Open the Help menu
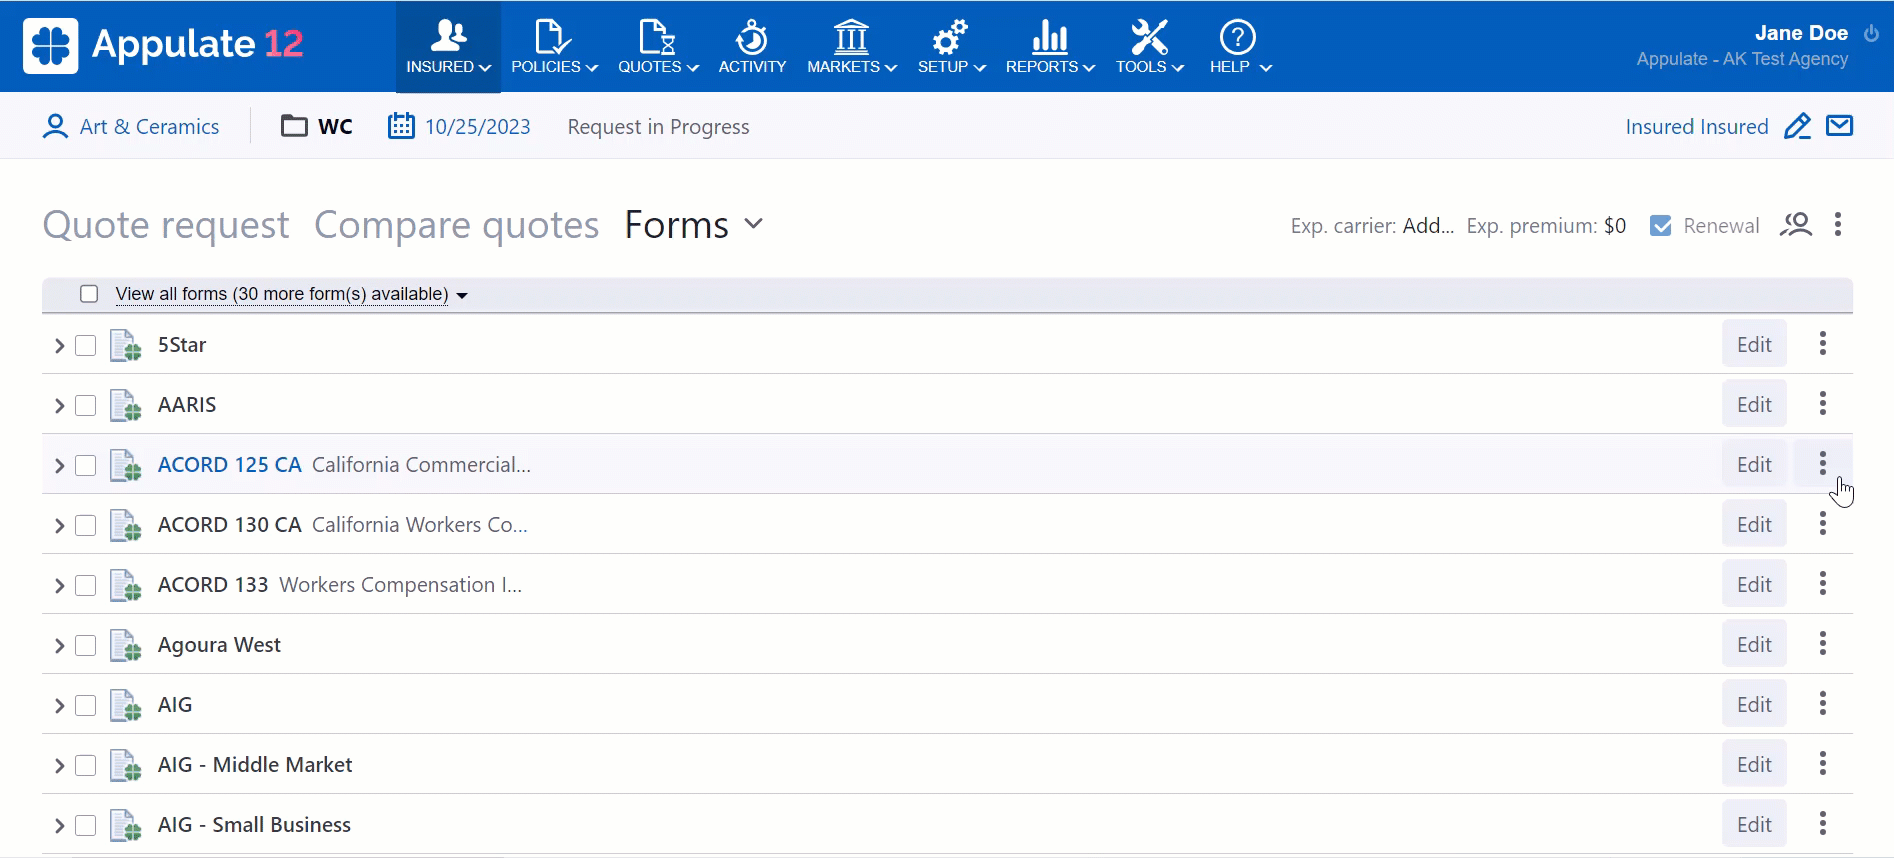Viewport: 1894px width, 858px height. [1240, 47]
